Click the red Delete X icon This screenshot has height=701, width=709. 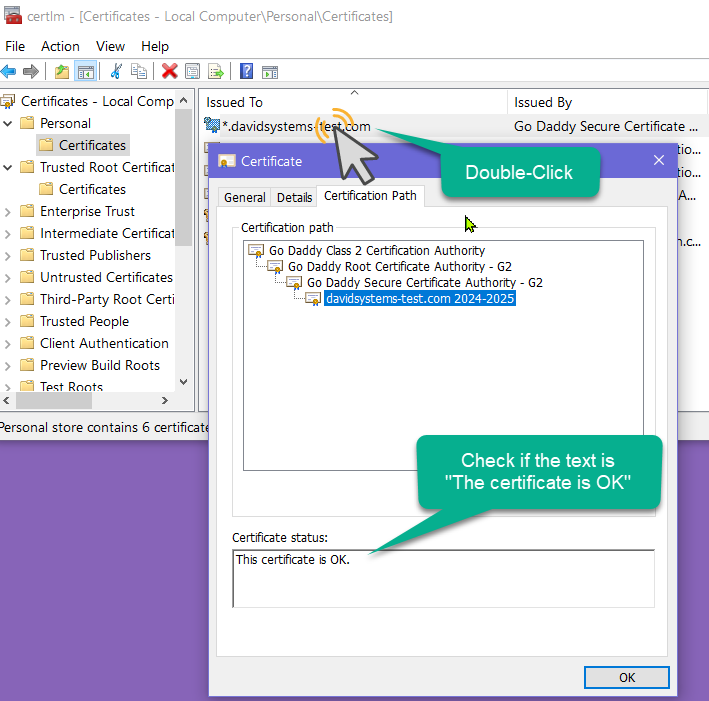click(x=169, y=71)
